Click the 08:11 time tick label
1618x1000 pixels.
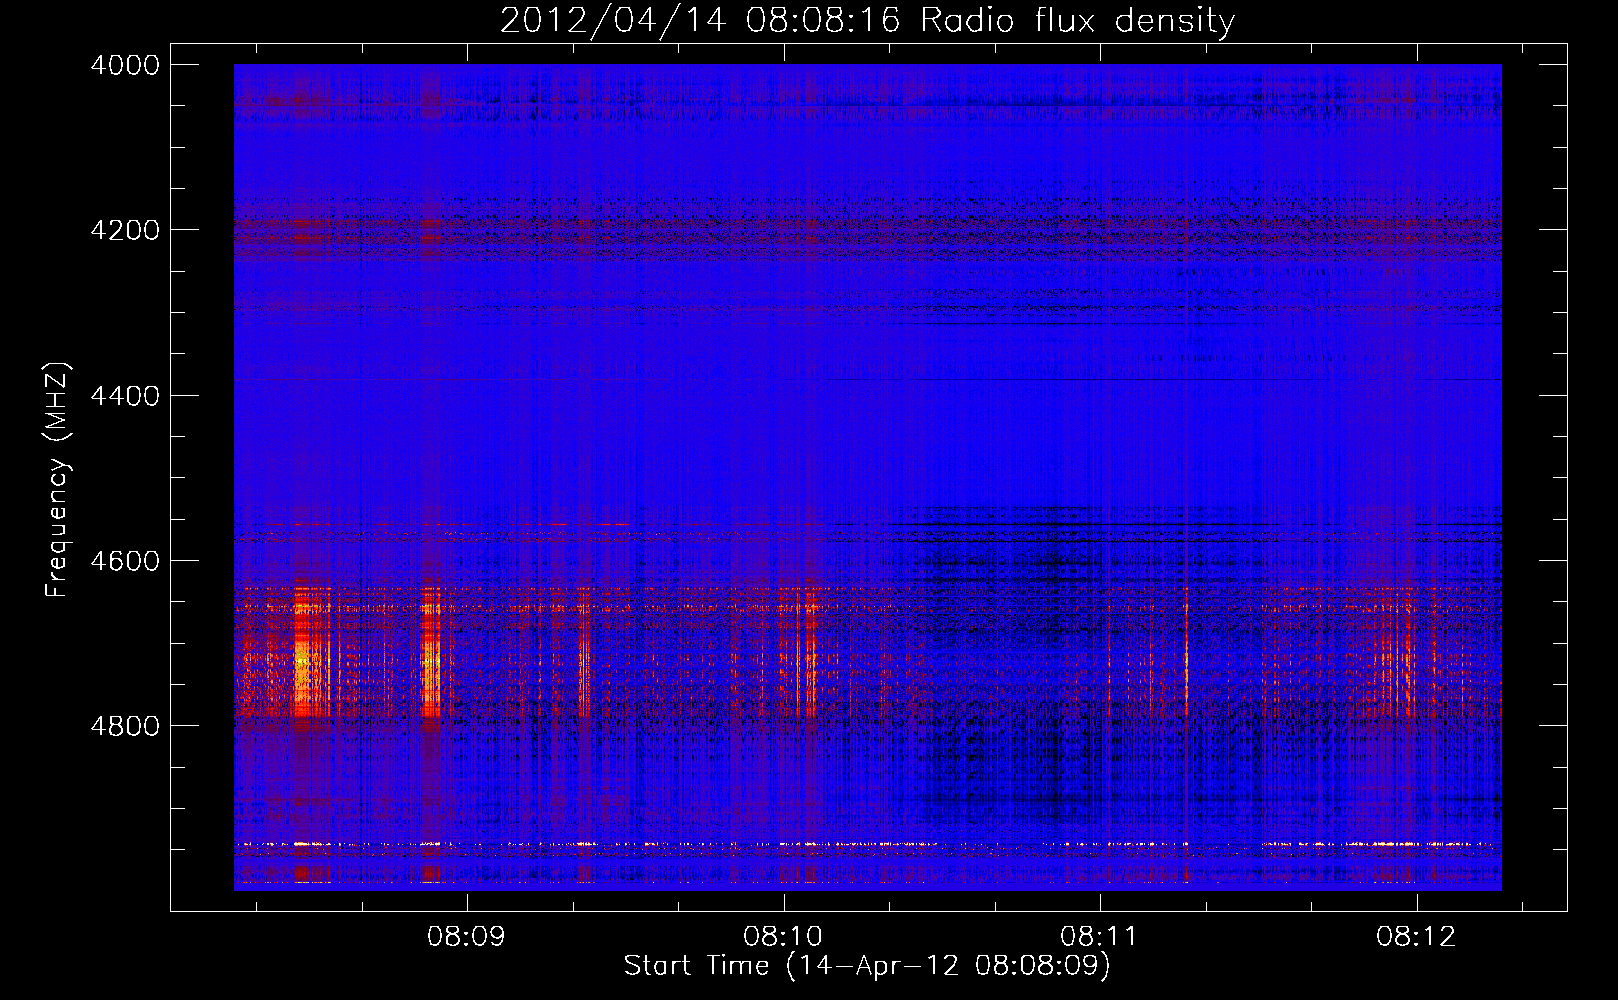(1099, 937)
